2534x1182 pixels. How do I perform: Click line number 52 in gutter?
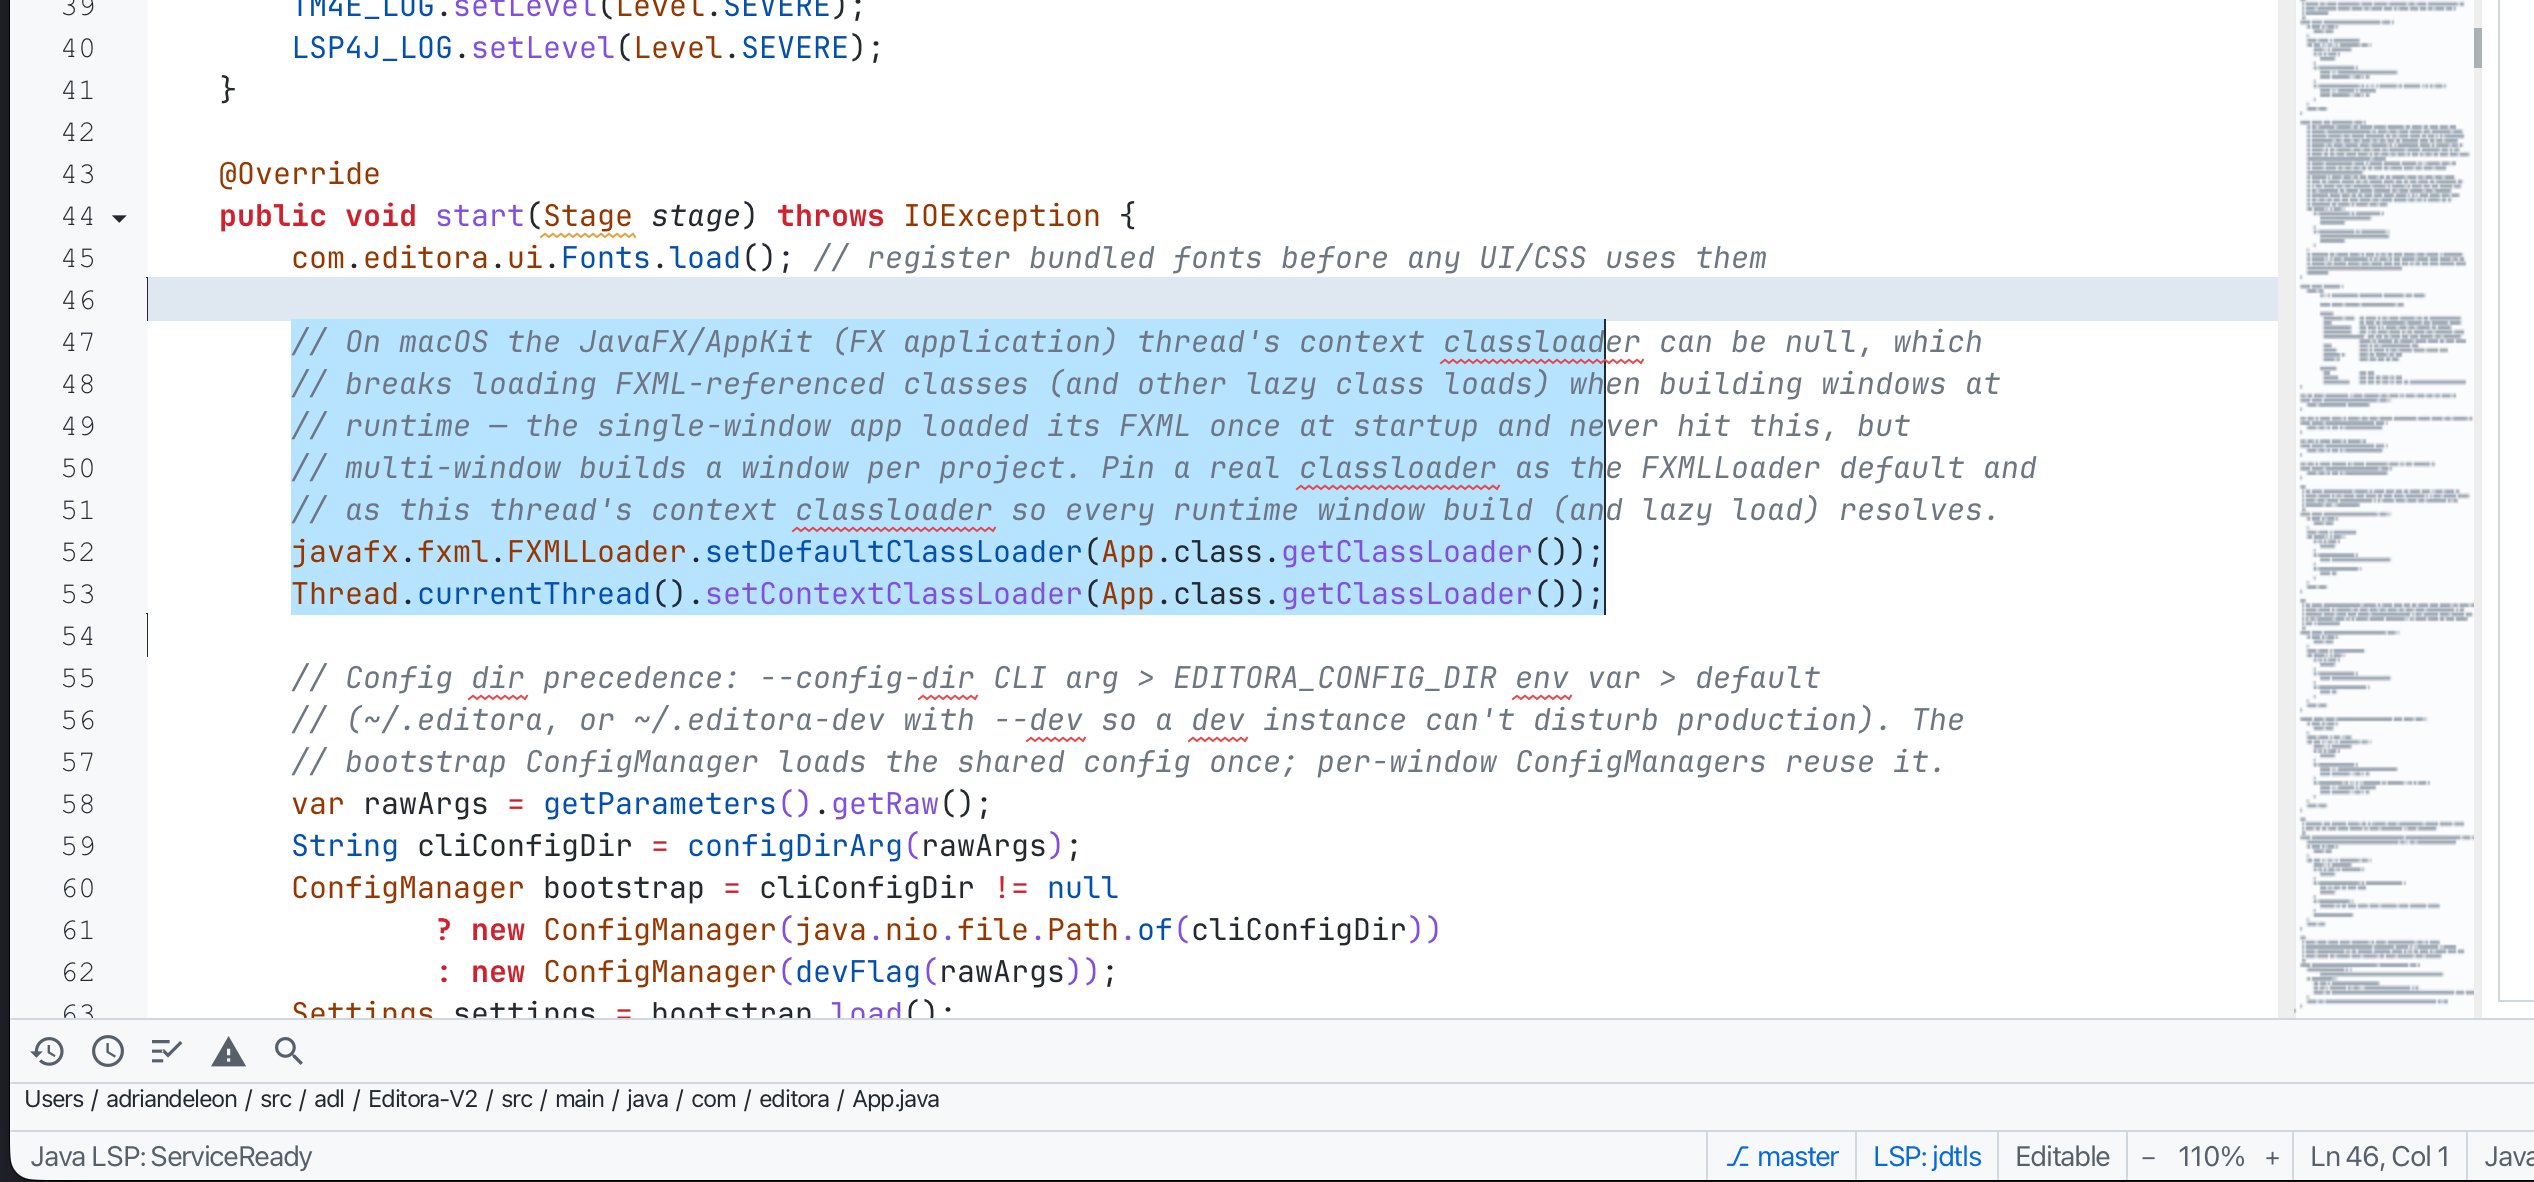(x=78, y=552)
